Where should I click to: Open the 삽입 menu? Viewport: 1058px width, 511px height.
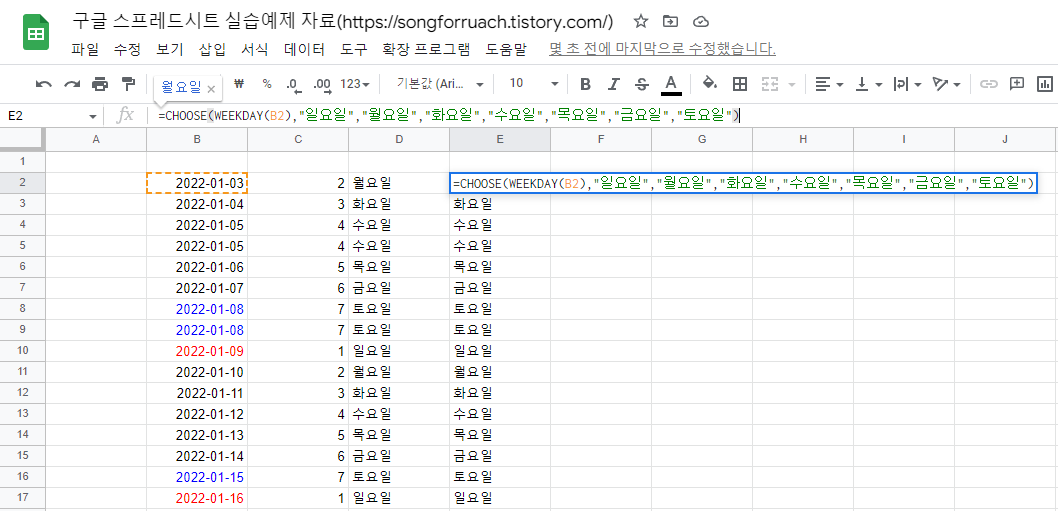click(x=213, y=49)
